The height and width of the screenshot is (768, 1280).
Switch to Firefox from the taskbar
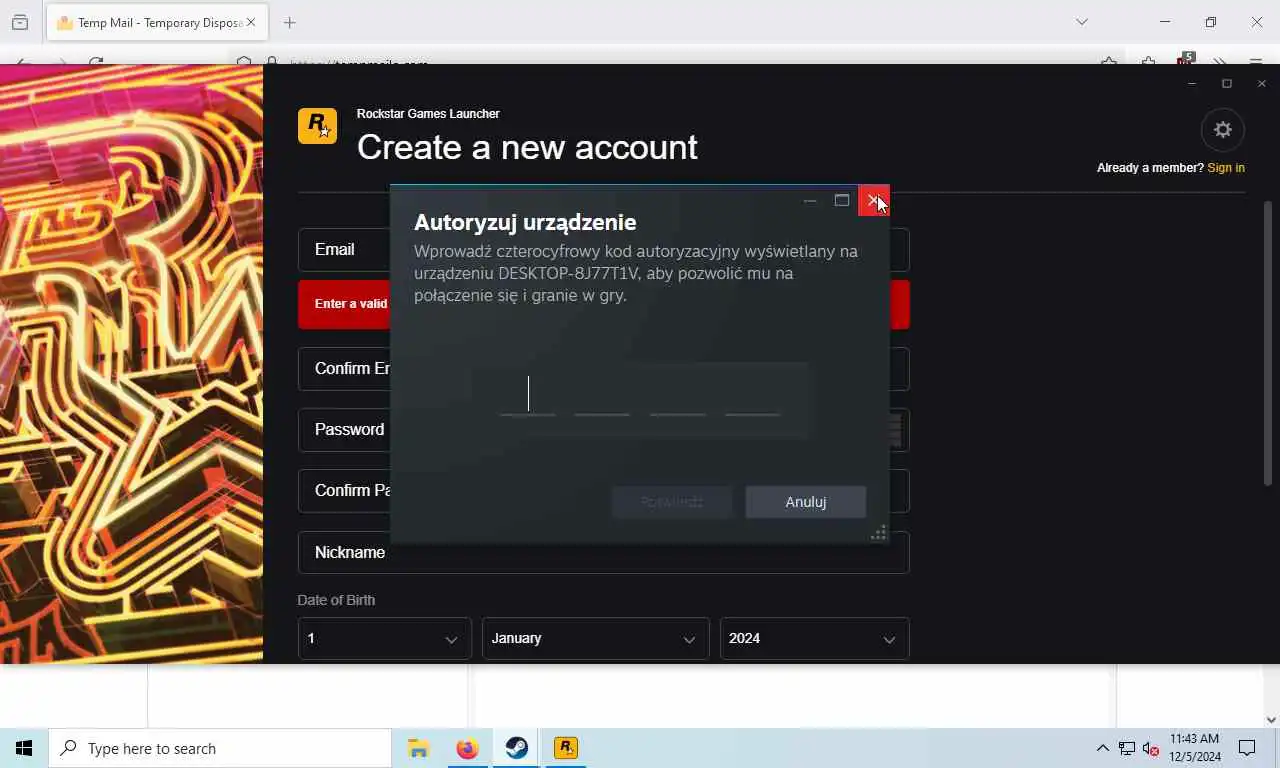[467, 748]
